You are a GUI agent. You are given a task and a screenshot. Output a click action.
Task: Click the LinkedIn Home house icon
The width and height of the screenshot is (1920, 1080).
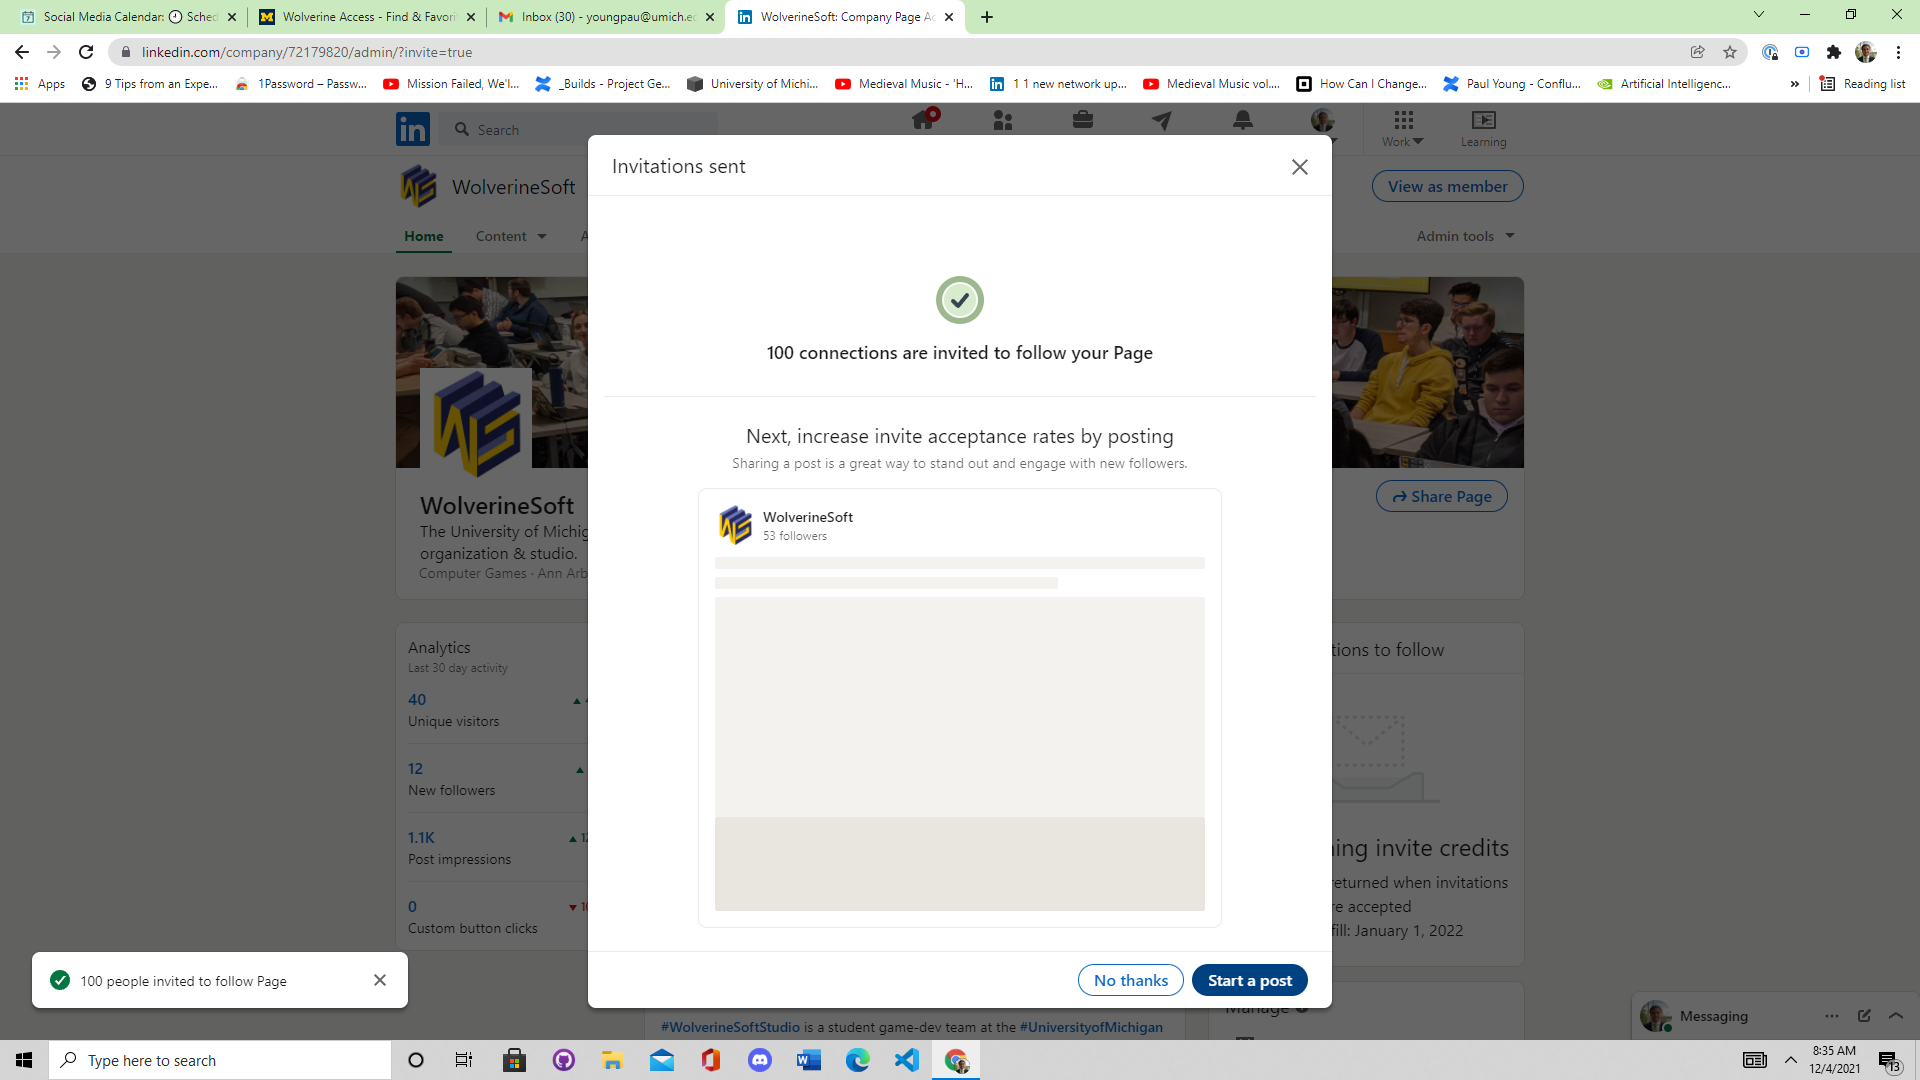924,120
